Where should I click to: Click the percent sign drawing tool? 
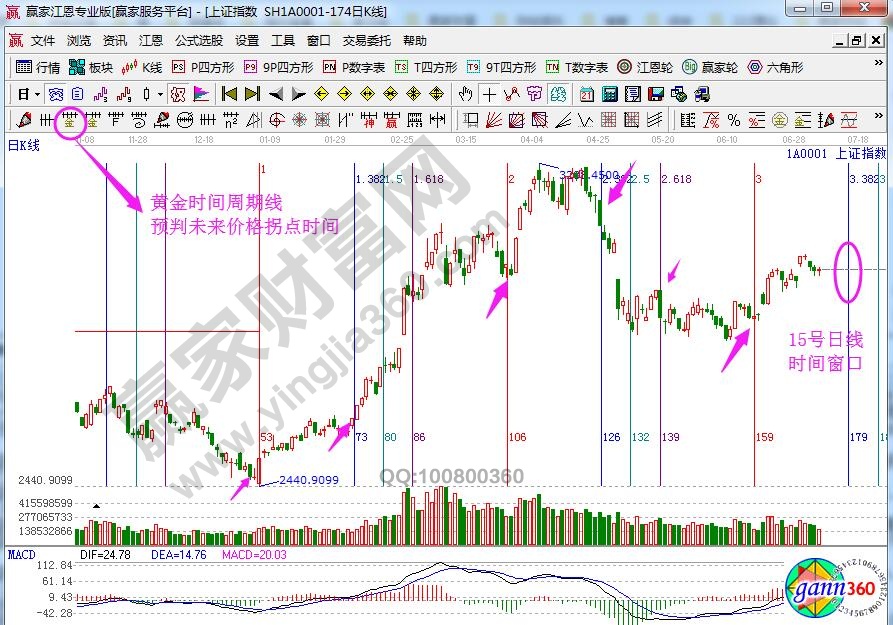point(733,120)
